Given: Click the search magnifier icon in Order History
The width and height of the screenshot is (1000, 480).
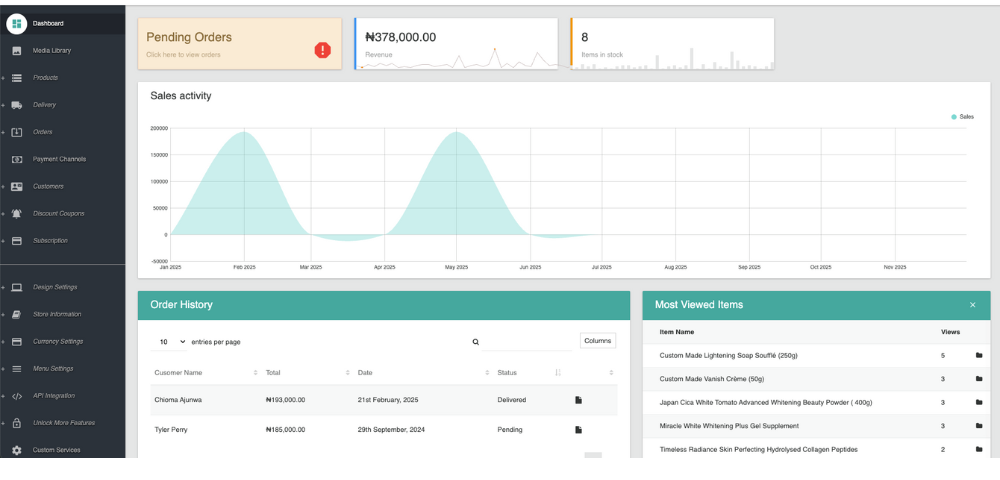Looking at the screenshot, I should coord(476,342).
